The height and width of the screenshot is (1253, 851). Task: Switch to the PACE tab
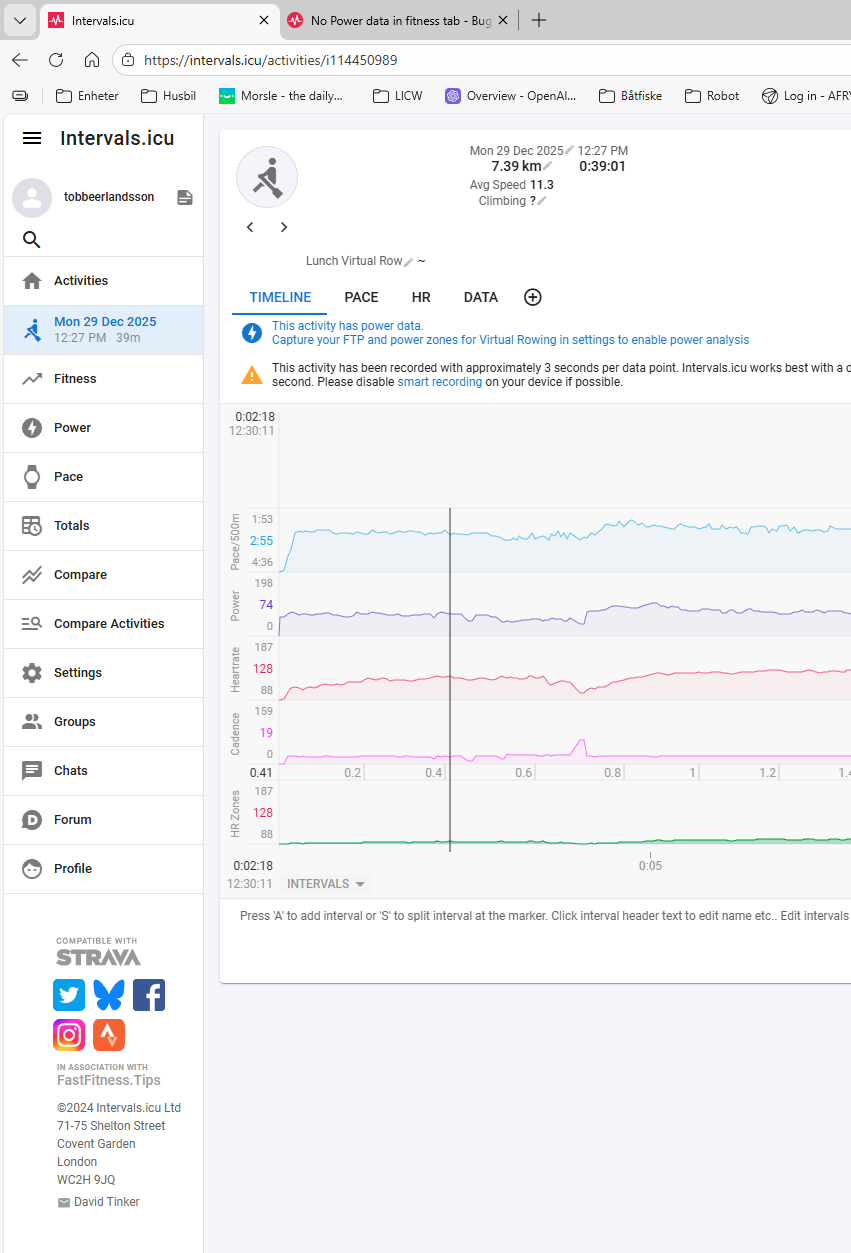pos(361,297)
